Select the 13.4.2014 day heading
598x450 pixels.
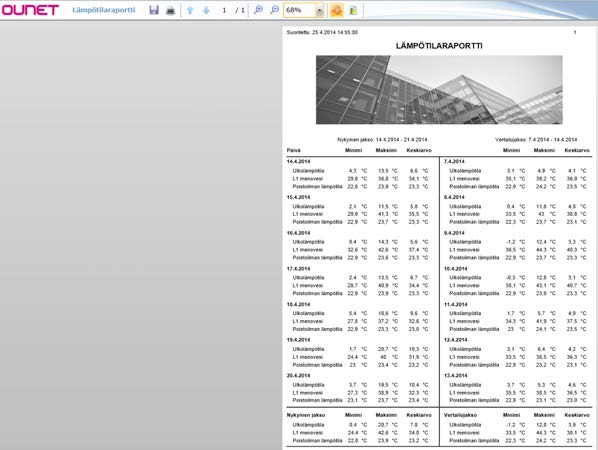(x=455, y=376)
